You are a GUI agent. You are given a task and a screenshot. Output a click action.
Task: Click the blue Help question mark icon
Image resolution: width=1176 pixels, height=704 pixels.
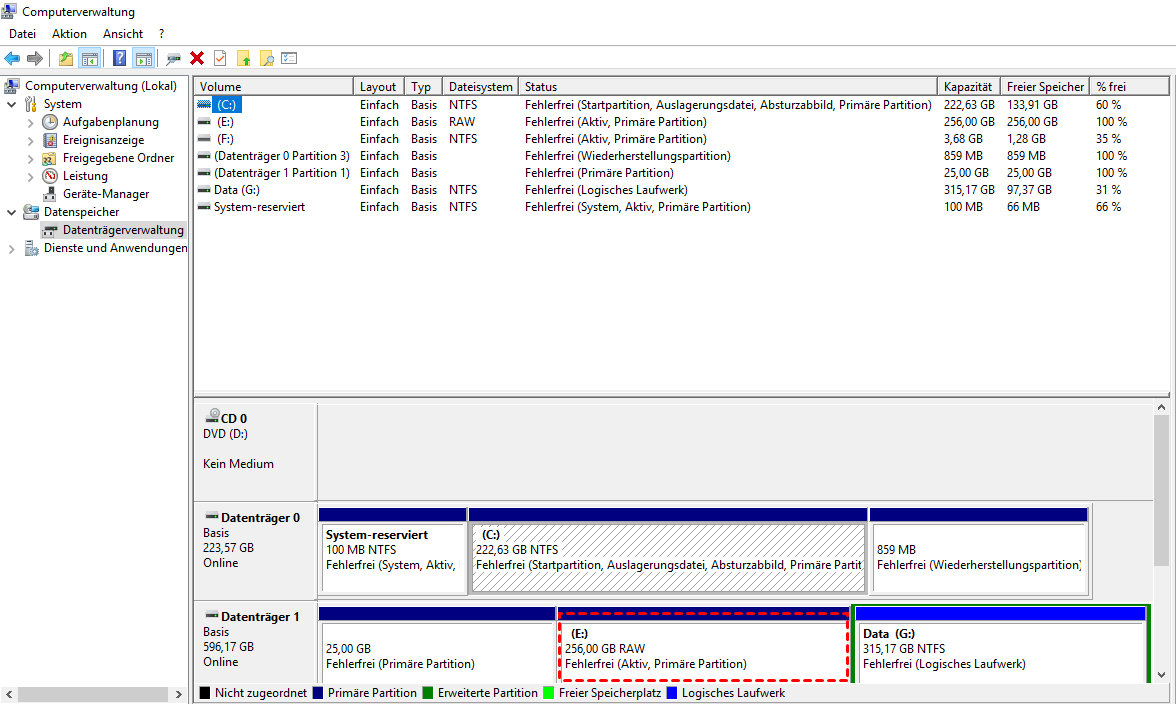pos(120,59)
